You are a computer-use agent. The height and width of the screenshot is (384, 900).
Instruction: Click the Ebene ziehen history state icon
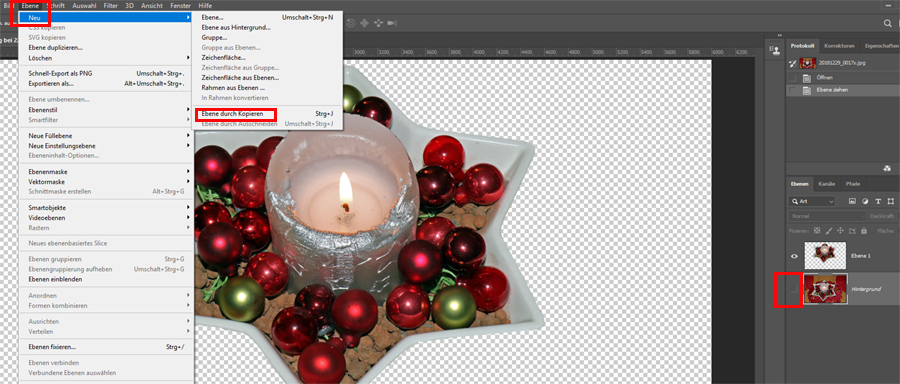(806, 91)
